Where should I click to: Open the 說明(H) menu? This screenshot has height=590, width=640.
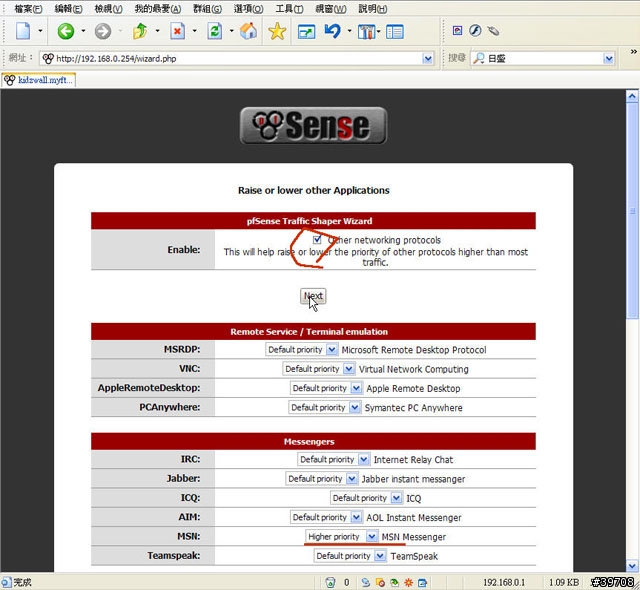(373, 9)
